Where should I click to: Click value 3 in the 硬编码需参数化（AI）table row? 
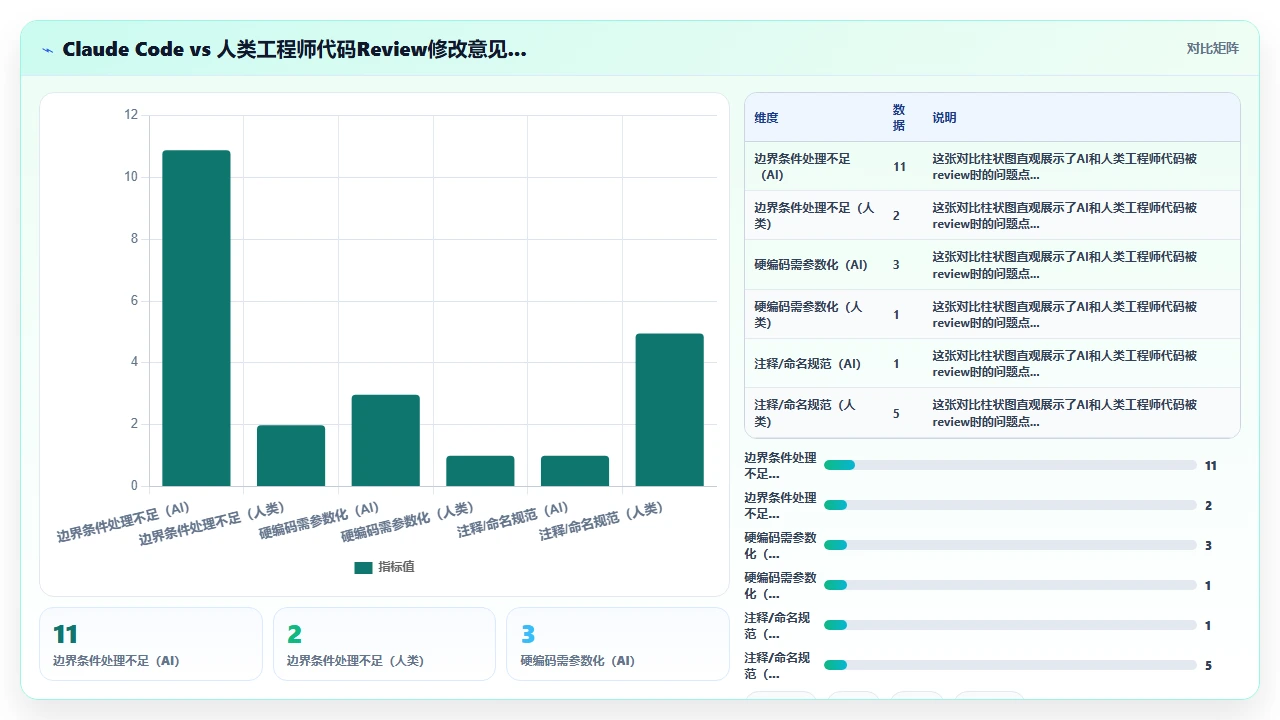[x=896, y=265]
